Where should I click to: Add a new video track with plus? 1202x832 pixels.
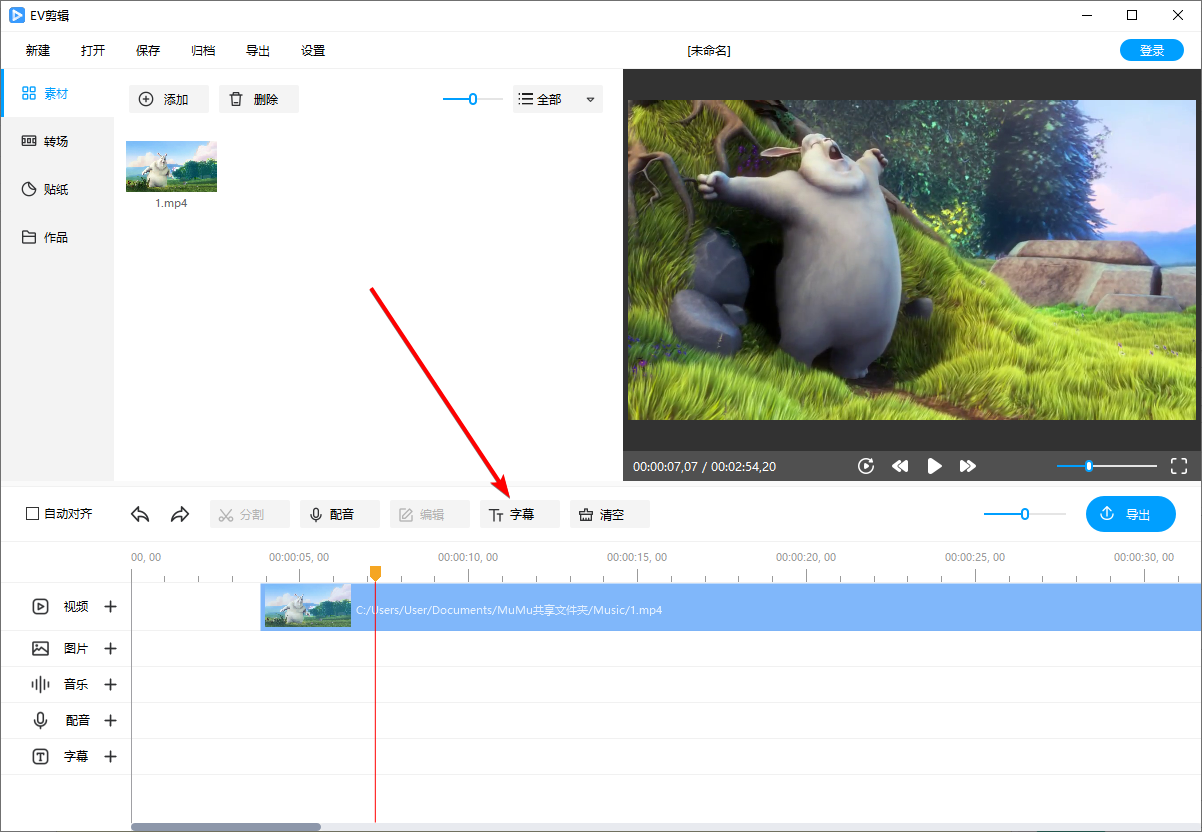(x=111, y=606)
